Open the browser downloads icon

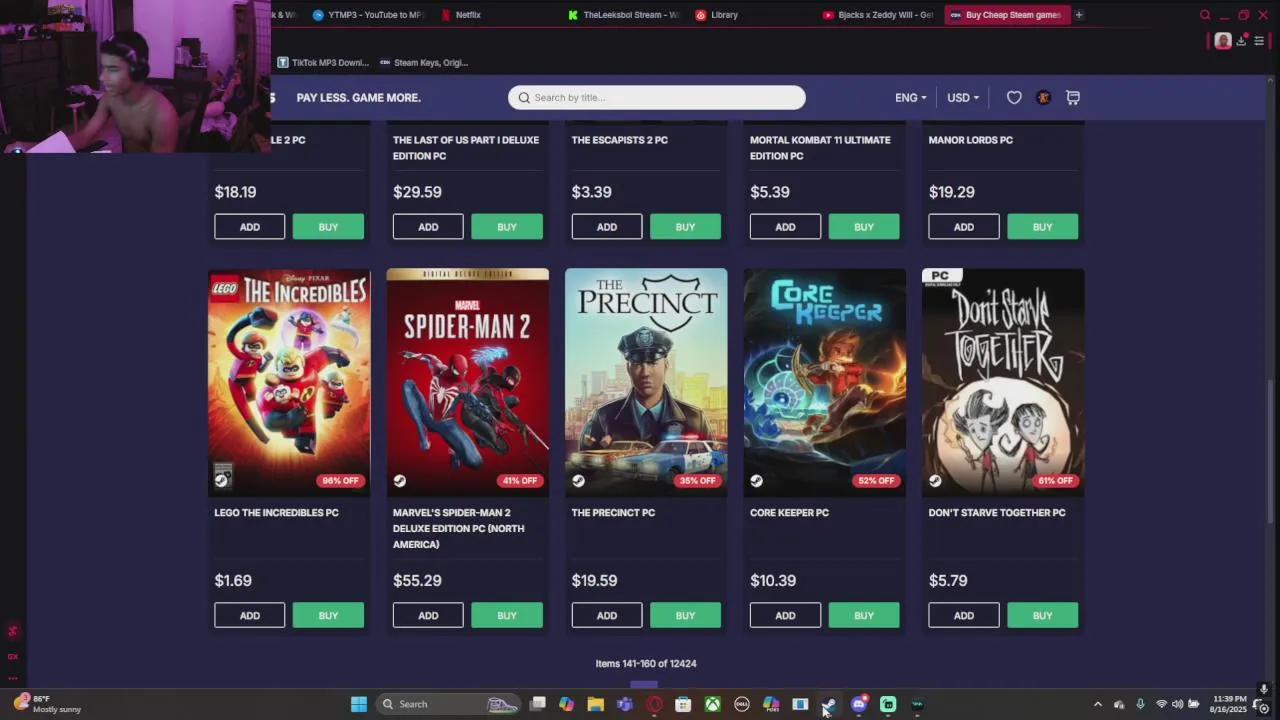click(1242, 41)
